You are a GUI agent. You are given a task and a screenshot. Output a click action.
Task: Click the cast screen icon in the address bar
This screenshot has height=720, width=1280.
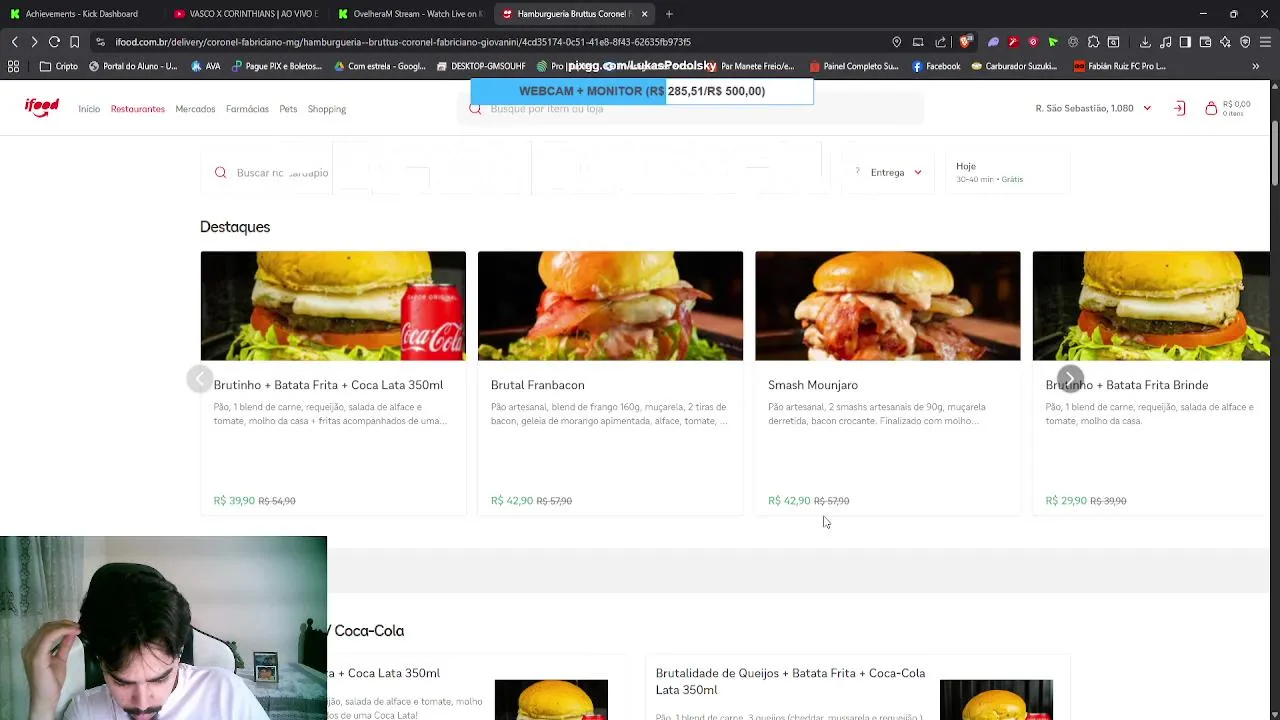(918, 42)
